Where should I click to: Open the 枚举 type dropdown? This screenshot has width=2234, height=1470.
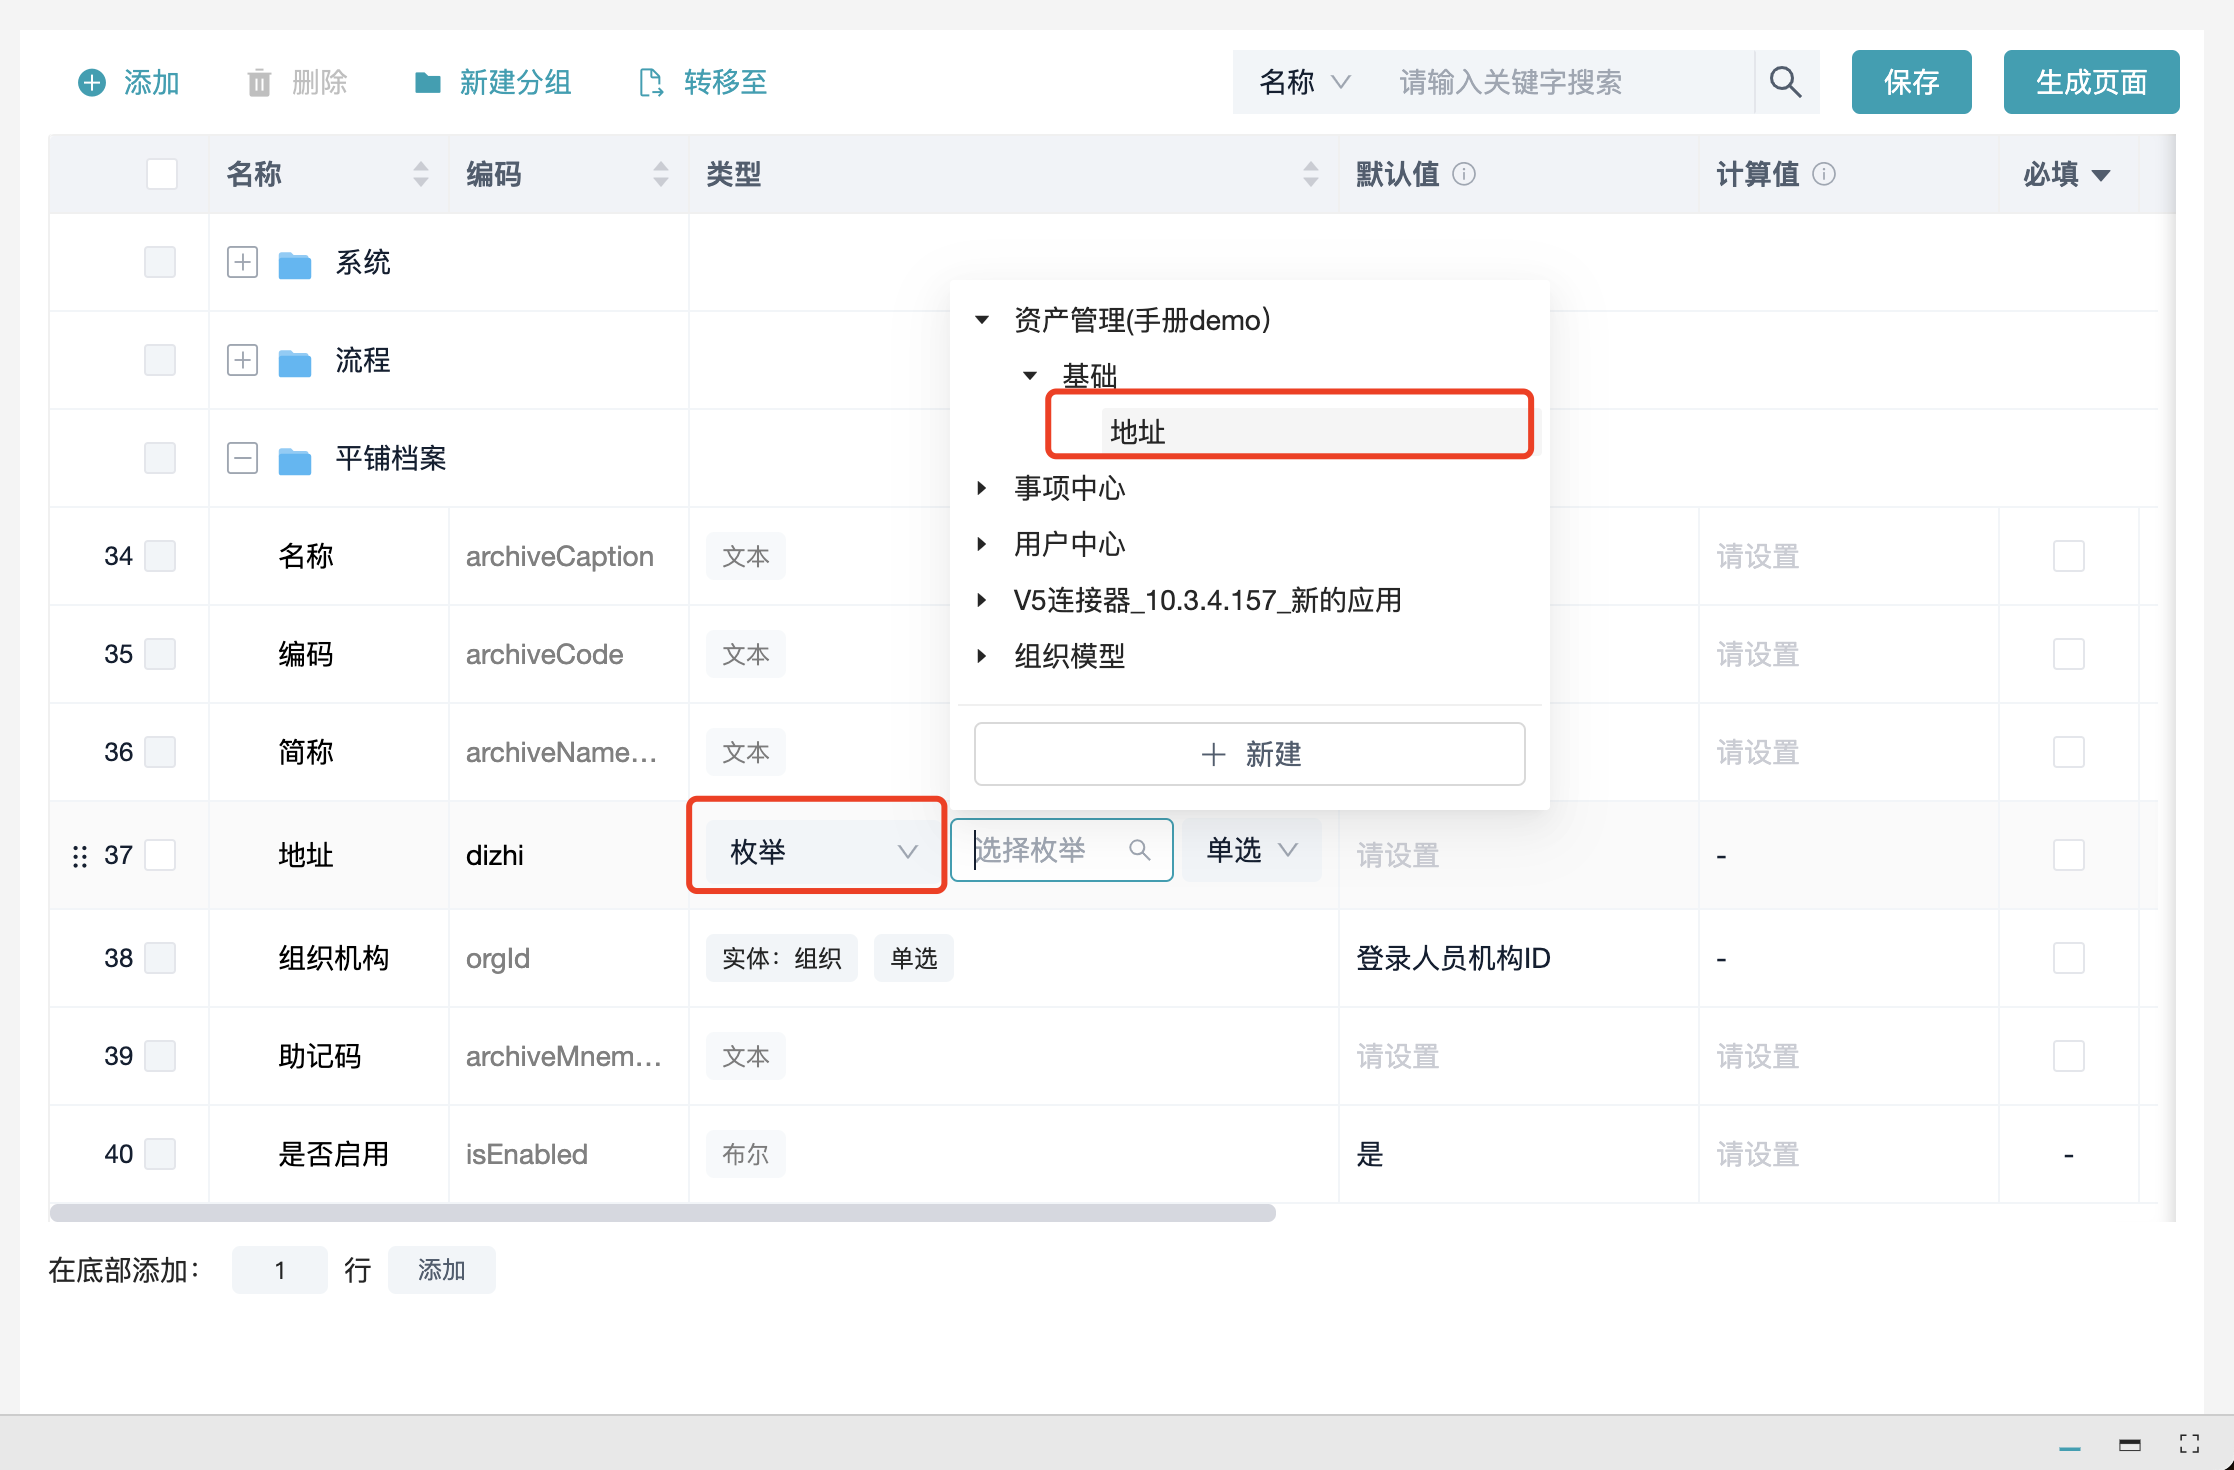point(823,852)
